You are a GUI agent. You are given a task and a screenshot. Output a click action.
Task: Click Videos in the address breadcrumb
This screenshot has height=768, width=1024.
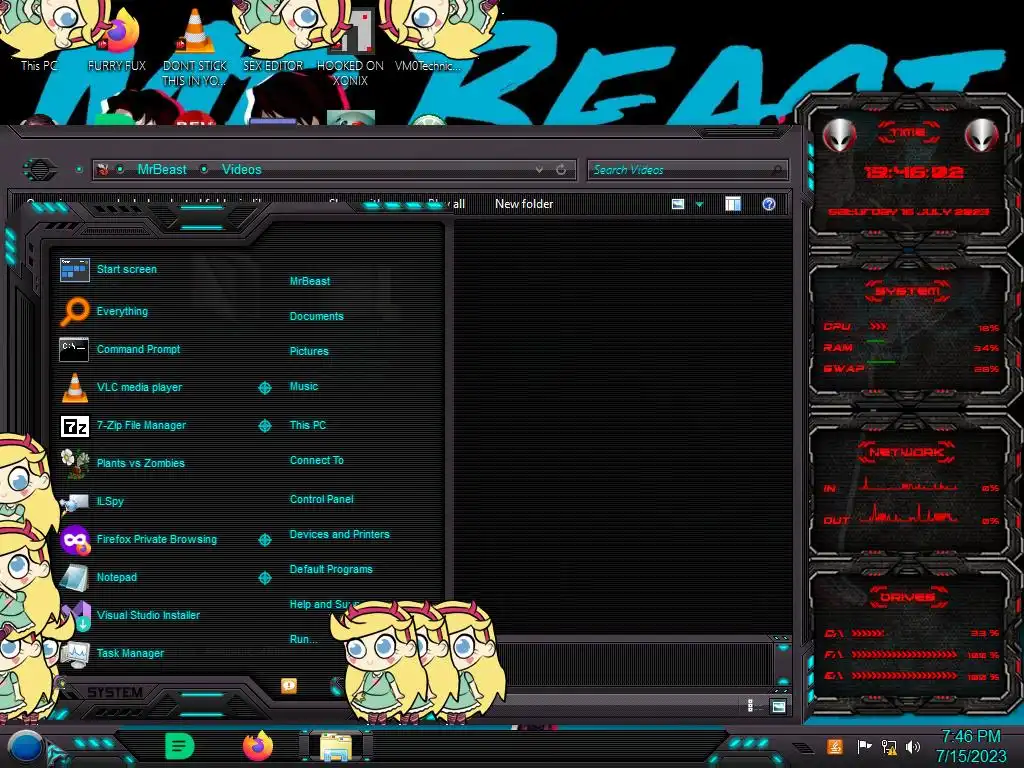242,170
